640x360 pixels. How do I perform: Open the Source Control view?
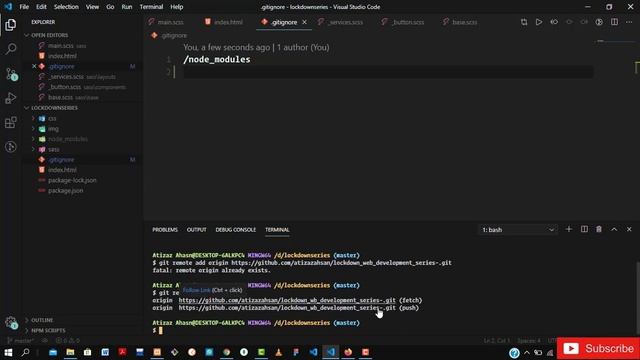(x=11, y=74)
